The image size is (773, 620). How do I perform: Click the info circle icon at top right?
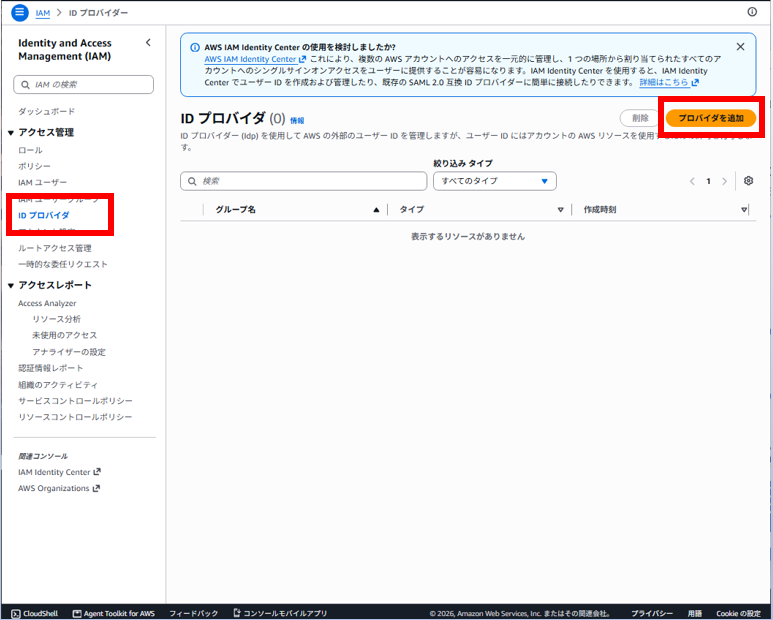[752, 12]
